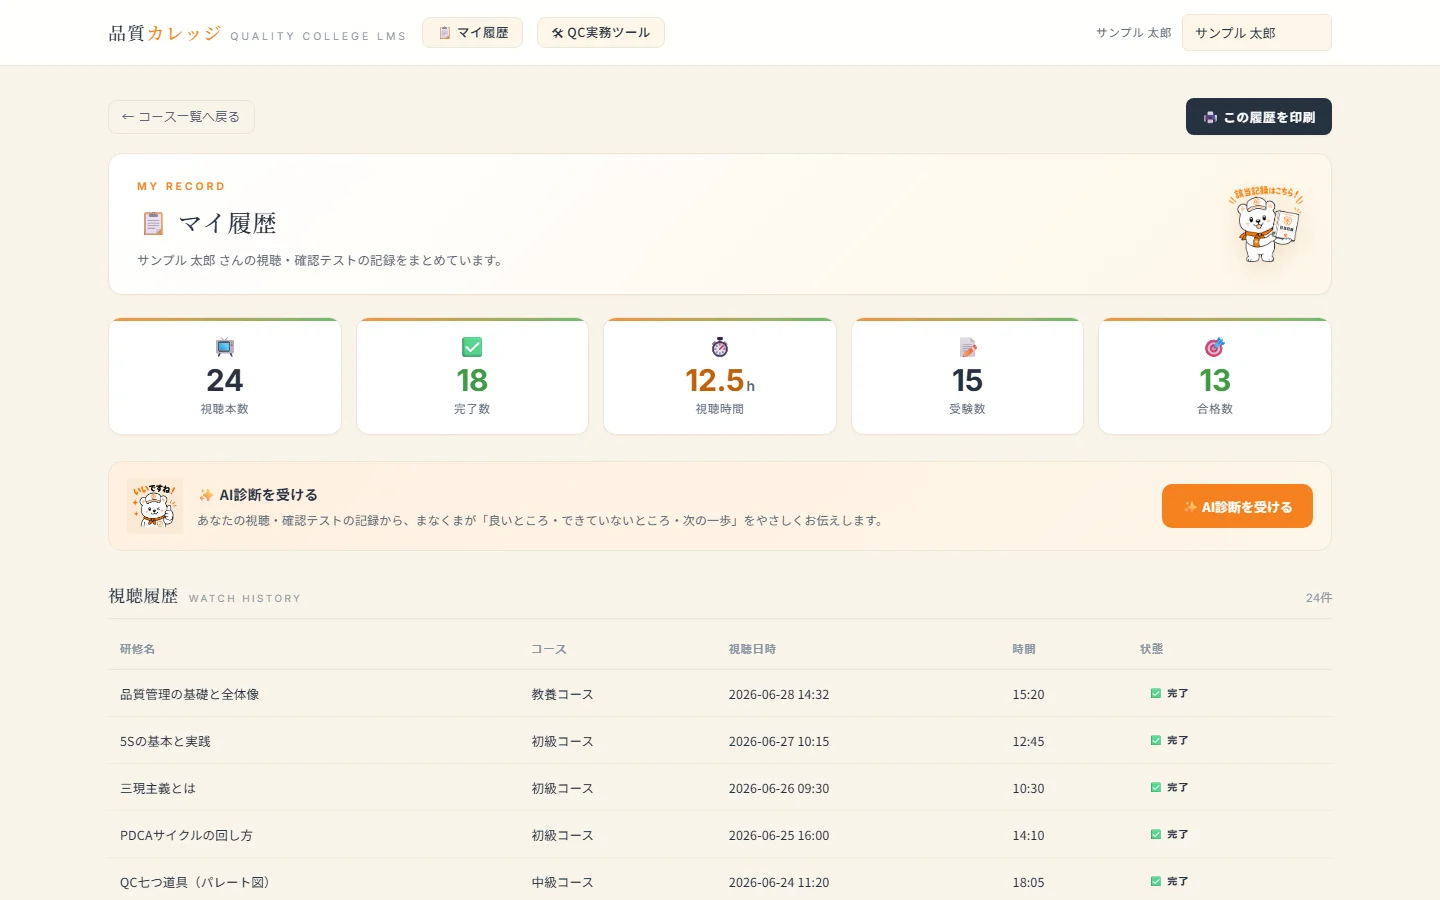Click the 研修名 column header
Viewport: 1440px width, 900px height.
click(137, 649)
